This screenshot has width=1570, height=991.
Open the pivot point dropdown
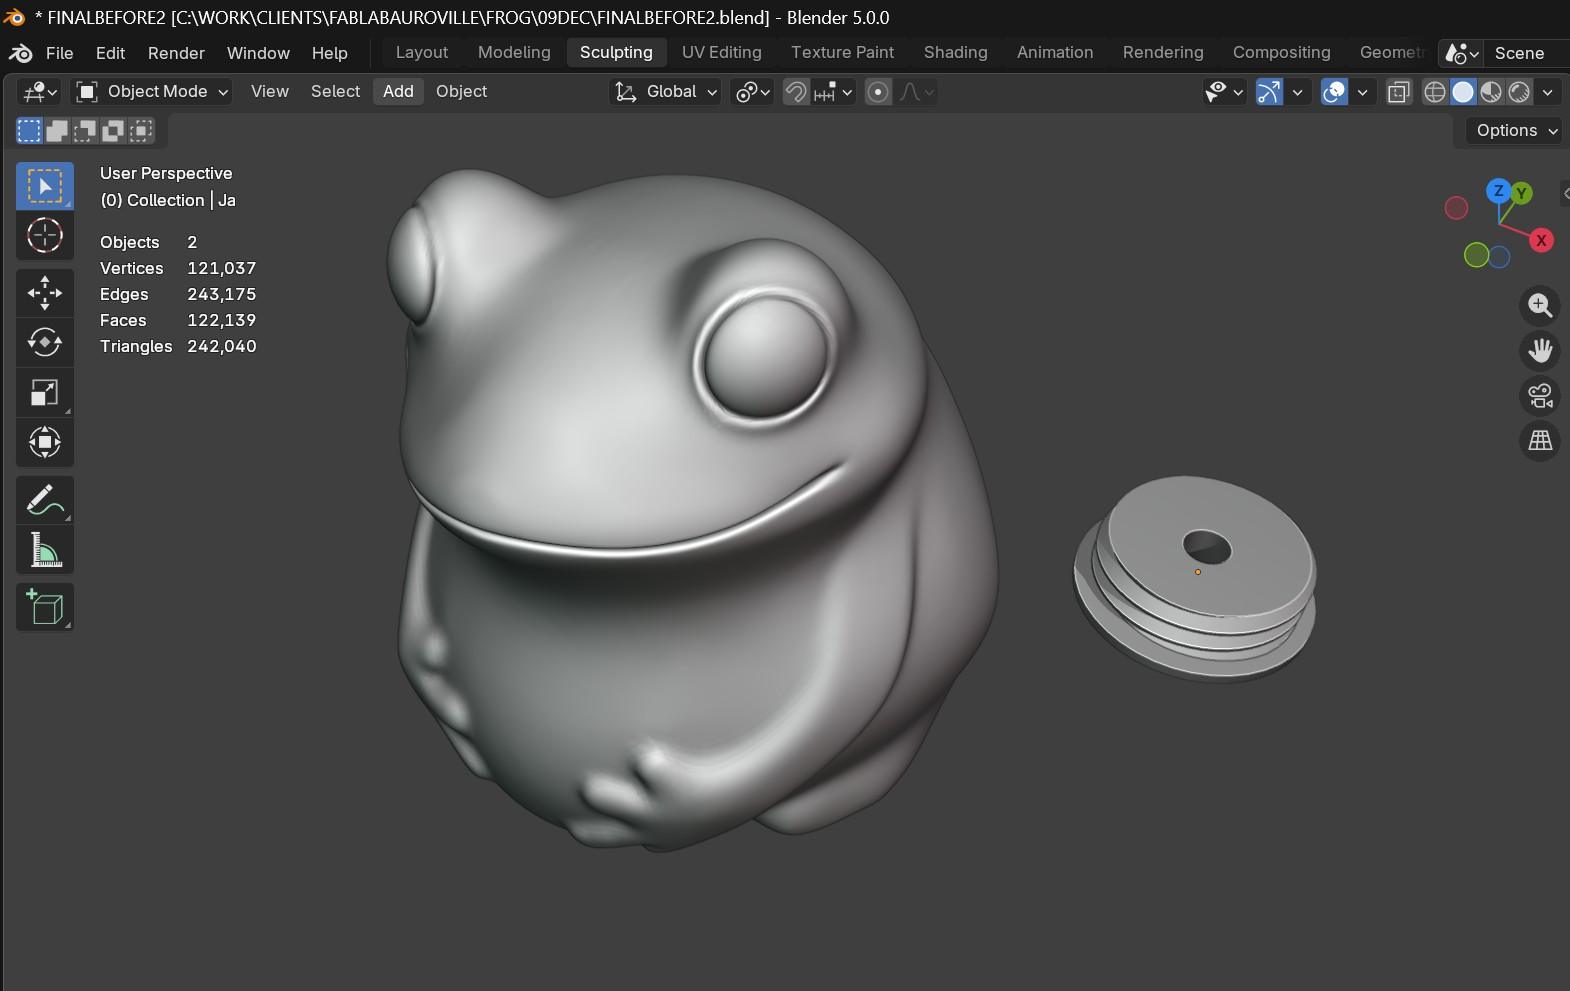click(753, 92)
